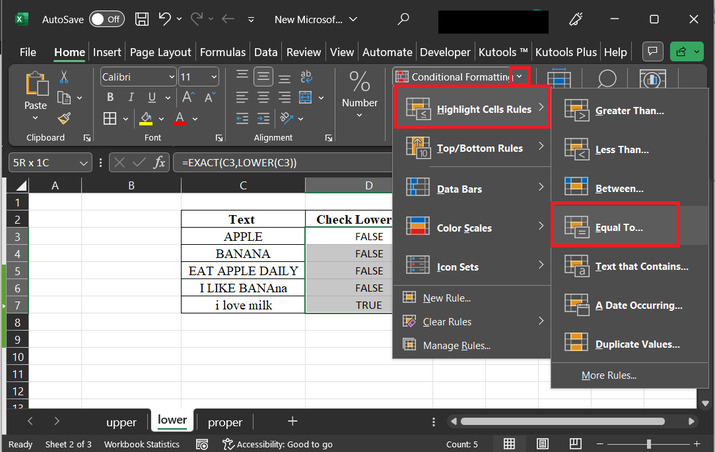Switch to the upper sheet tab
Image resolution: width=715 pixels, height=452 pixels.
[121, 422]
